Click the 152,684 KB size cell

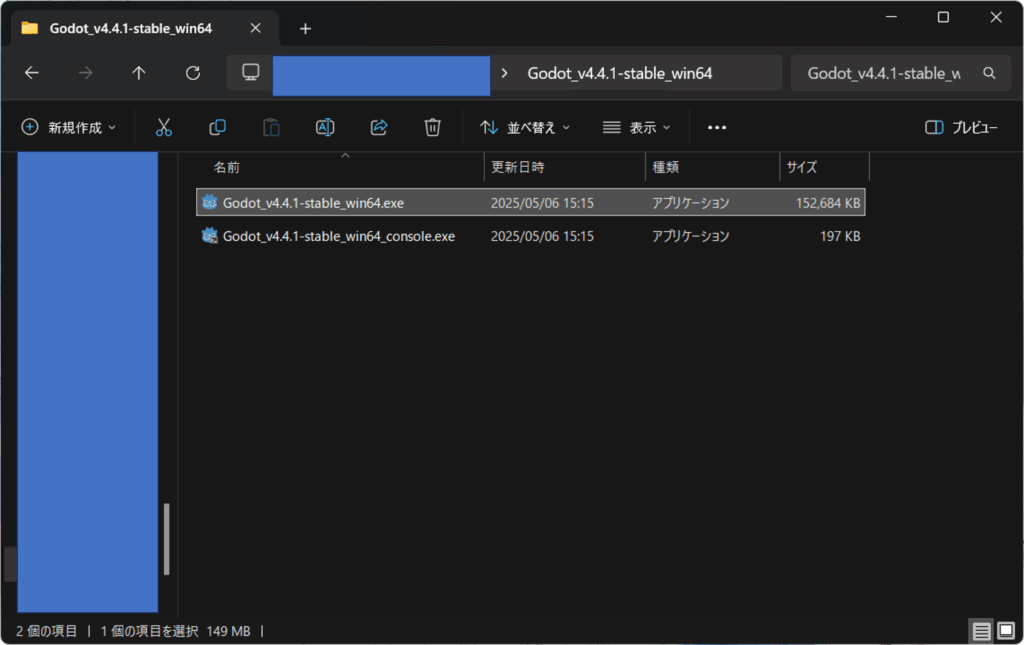827,203
